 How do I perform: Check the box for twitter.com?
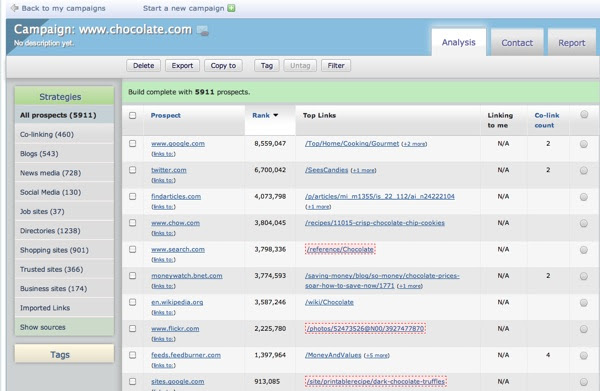(x=132, y=170)
